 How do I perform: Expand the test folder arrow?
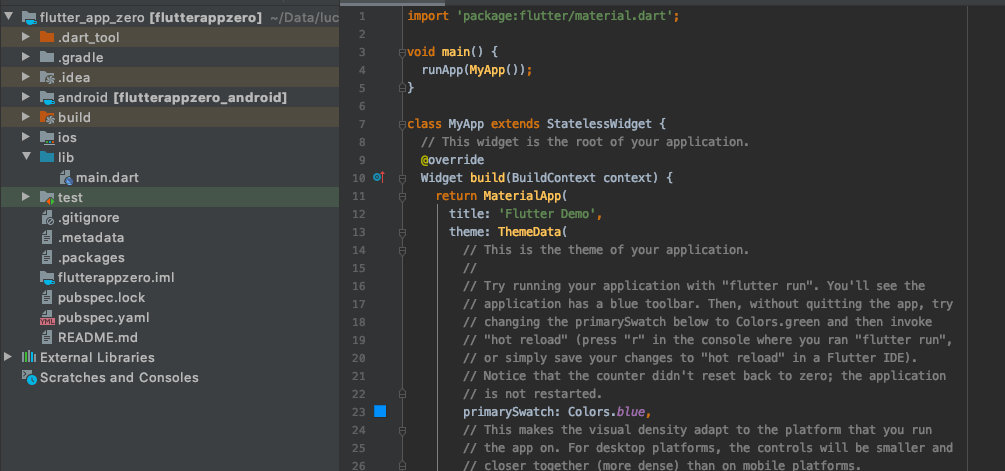[x=26, y=197]
